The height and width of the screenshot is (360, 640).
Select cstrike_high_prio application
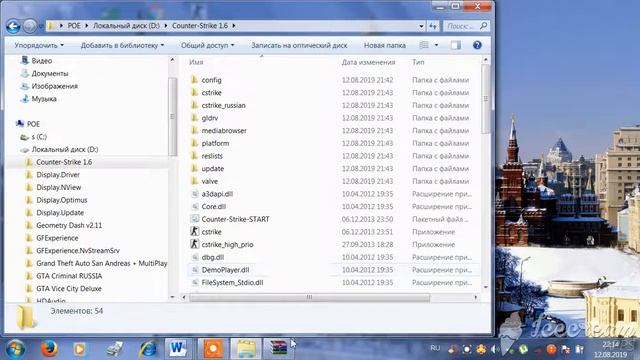click(x=227, y=244)
